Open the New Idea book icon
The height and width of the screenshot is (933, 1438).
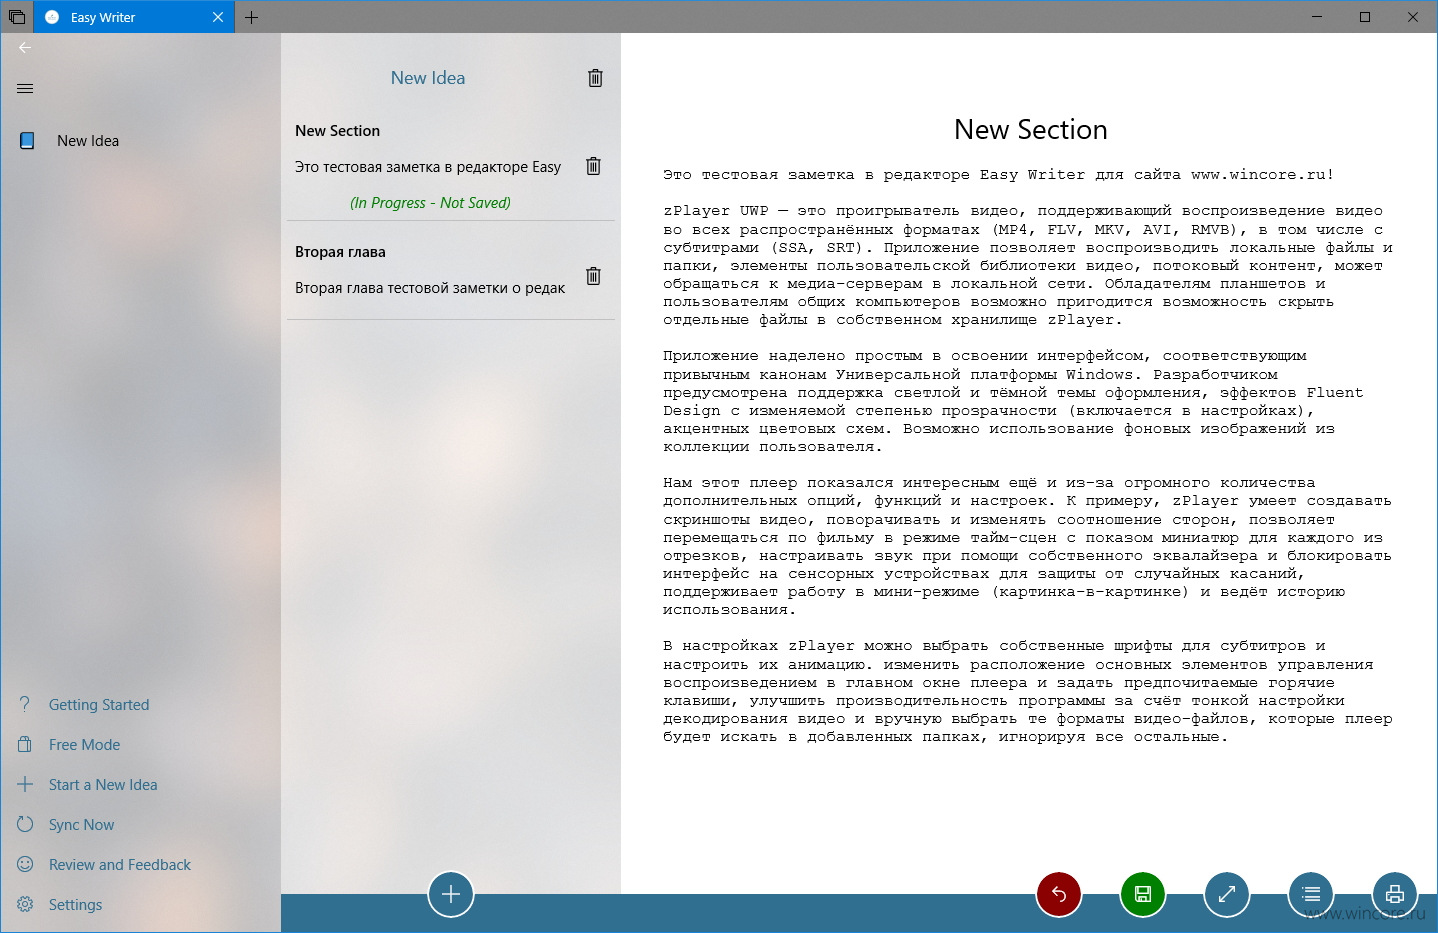click(27, 141)
